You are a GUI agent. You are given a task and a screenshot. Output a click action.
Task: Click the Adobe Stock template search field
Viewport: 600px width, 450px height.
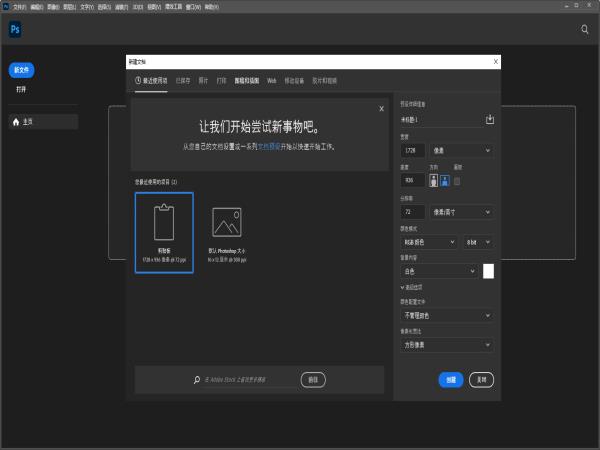point(250,380)
